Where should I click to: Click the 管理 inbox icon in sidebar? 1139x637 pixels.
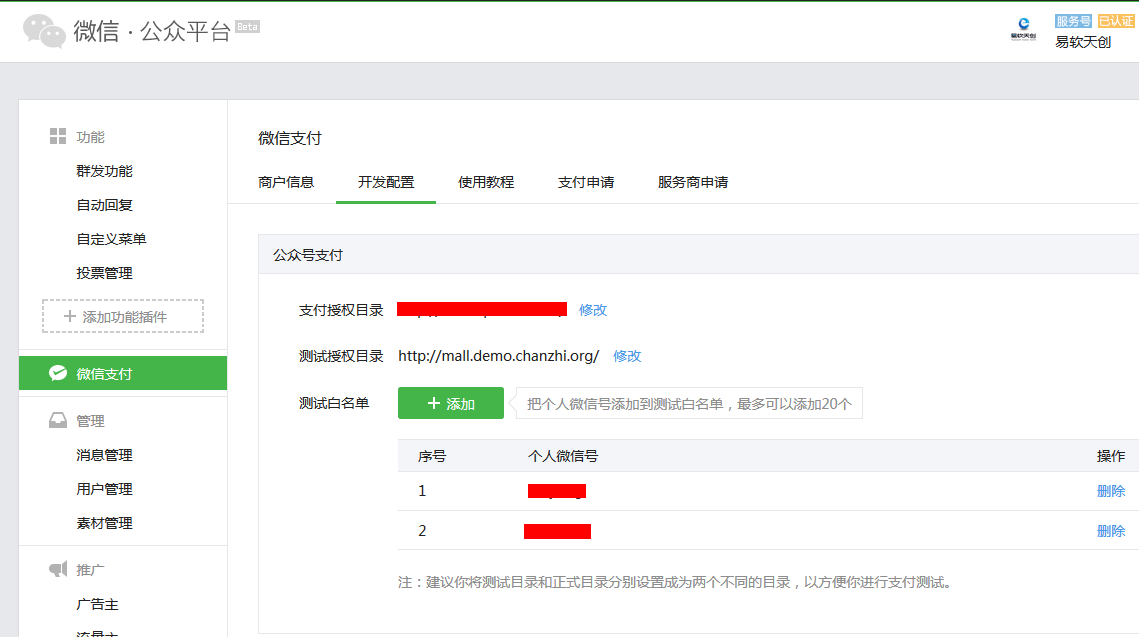pos(58,421)
